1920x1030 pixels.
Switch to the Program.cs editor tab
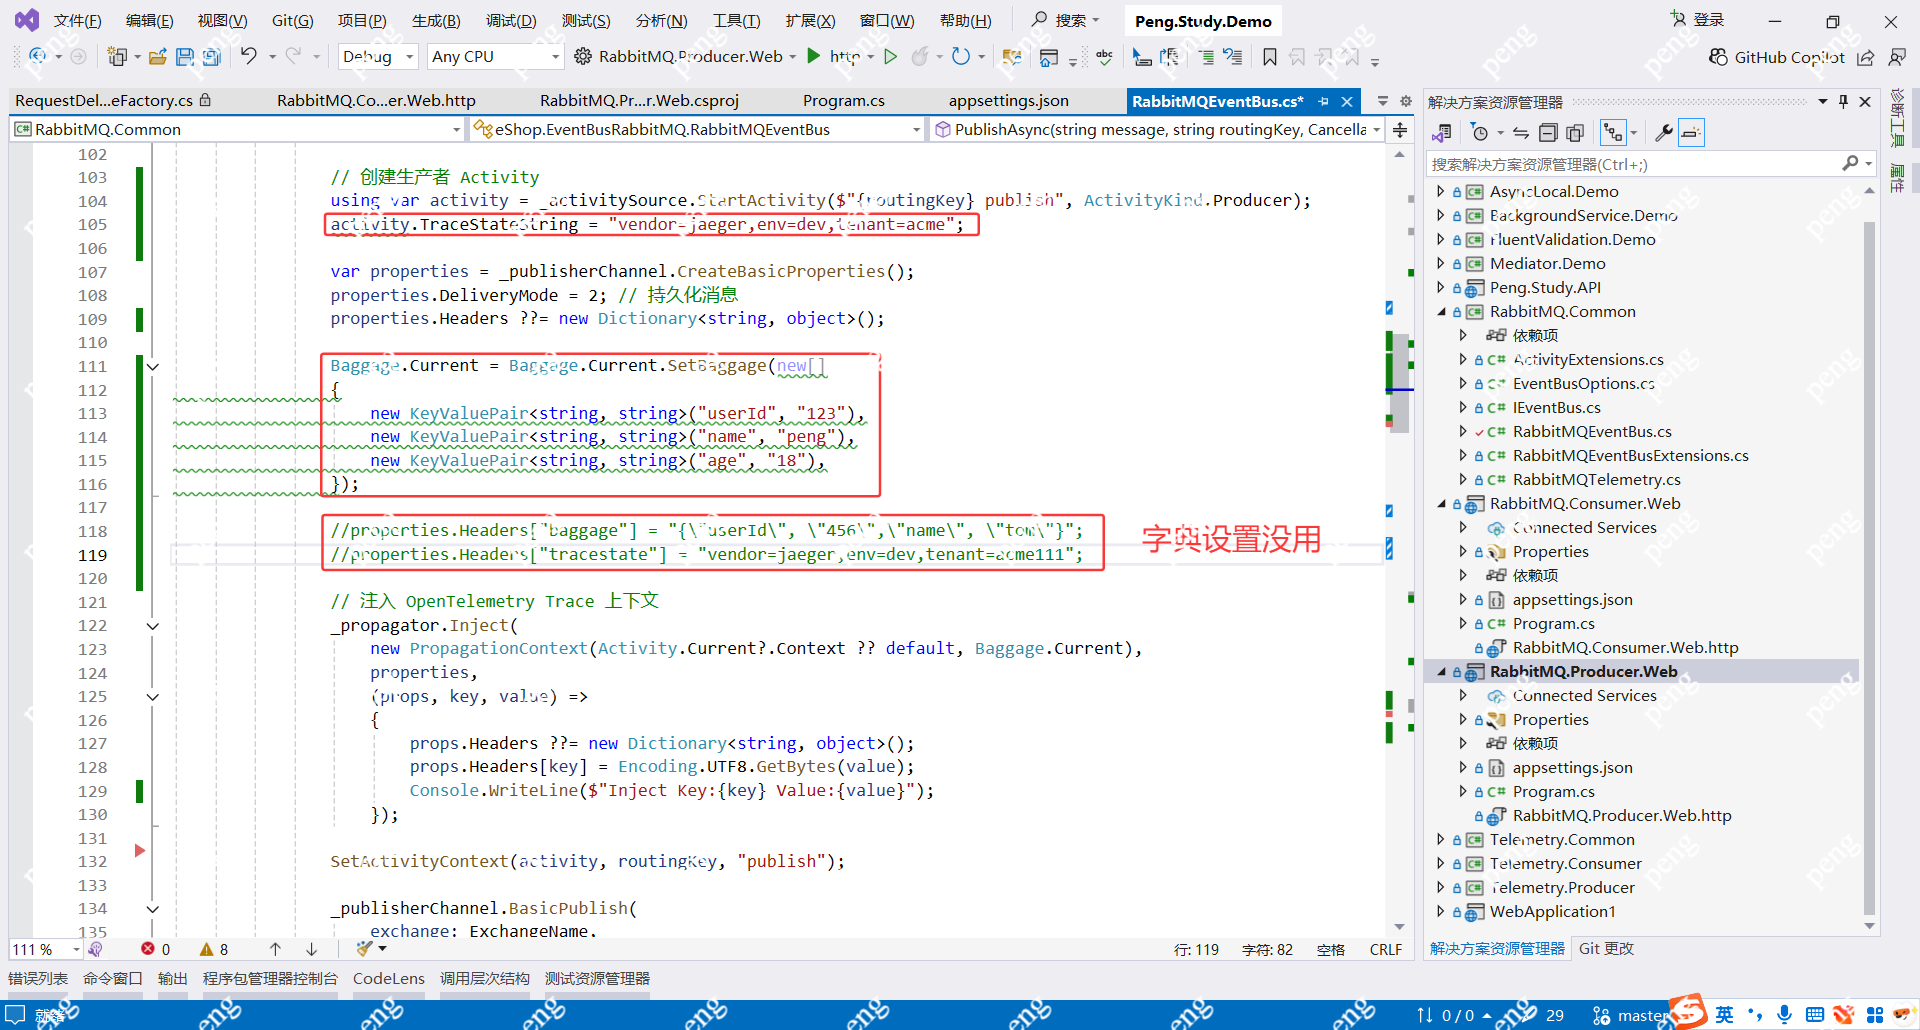pos(844,101)
